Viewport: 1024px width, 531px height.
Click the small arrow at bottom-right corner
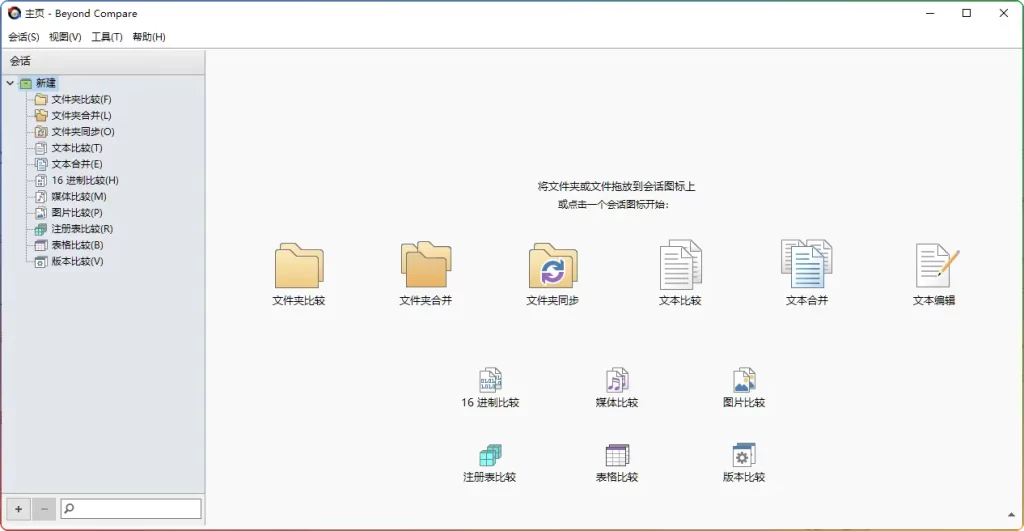point(1011,515)
